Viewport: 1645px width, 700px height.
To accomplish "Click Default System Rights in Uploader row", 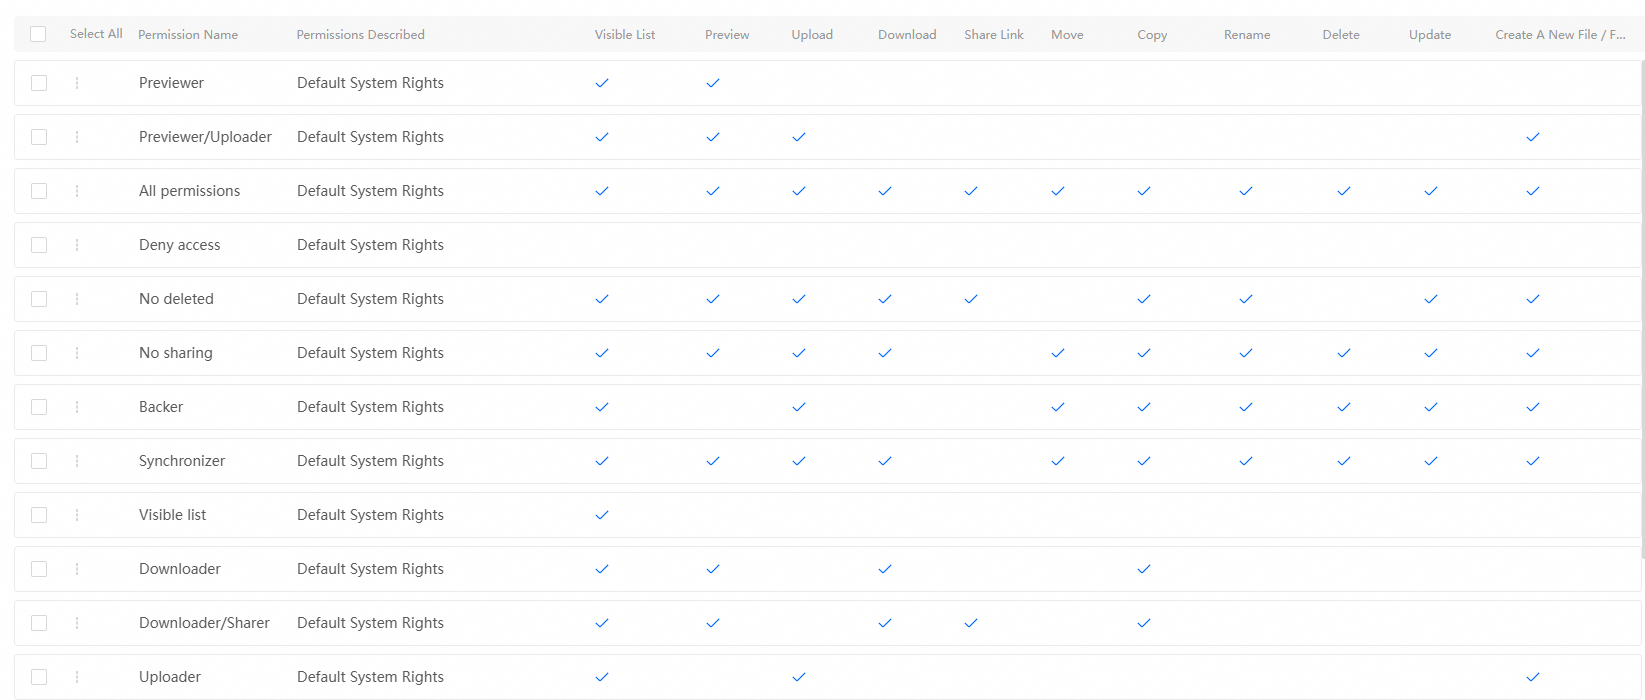I will [370, 677].
